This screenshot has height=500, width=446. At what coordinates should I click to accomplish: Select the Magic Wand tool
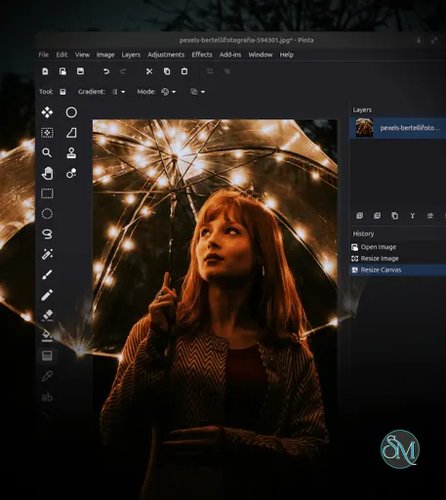click(47, 254)
